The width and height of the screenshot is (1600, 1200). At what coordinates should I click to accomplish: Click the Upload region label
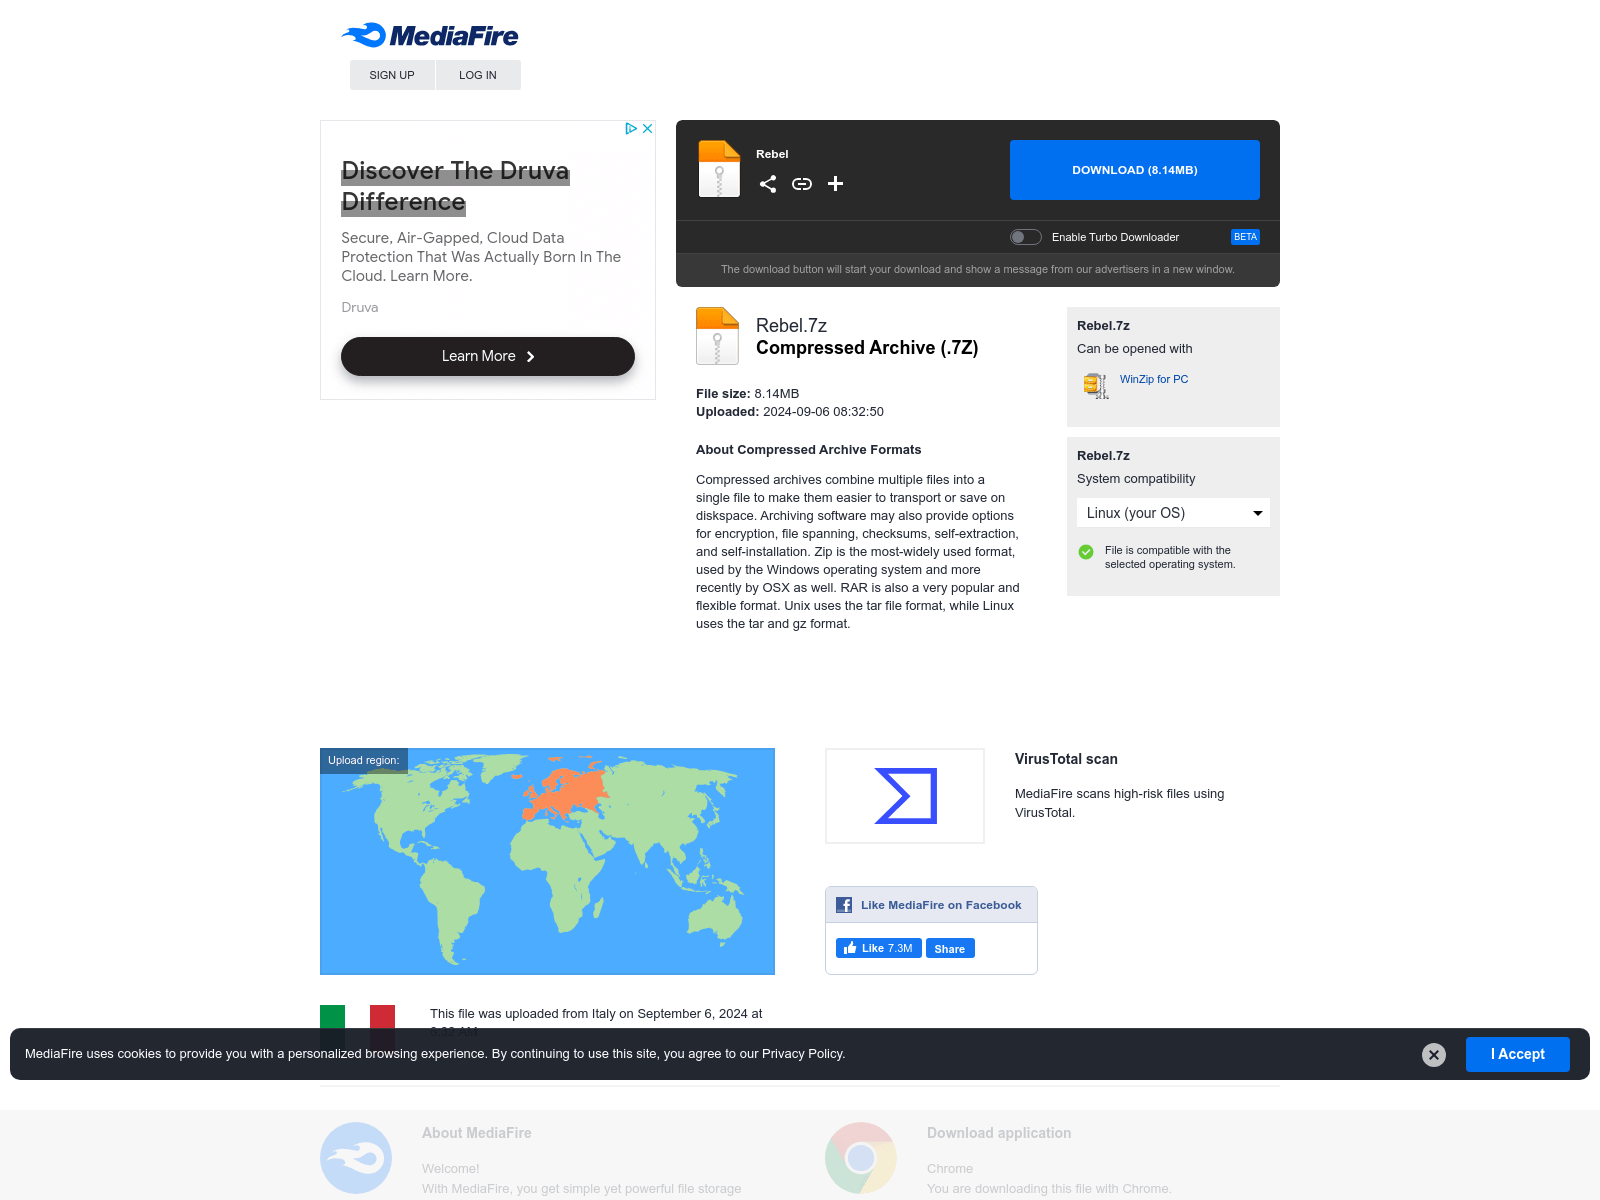pyautogui.click(x=364, y=760)
